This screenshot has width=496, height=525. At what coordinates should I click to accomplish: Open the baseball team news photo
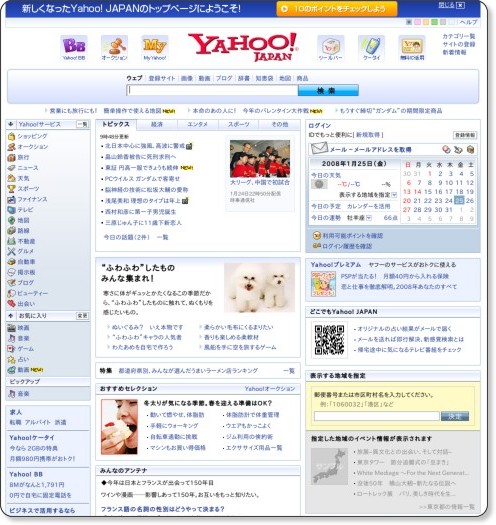pos(260,159)
